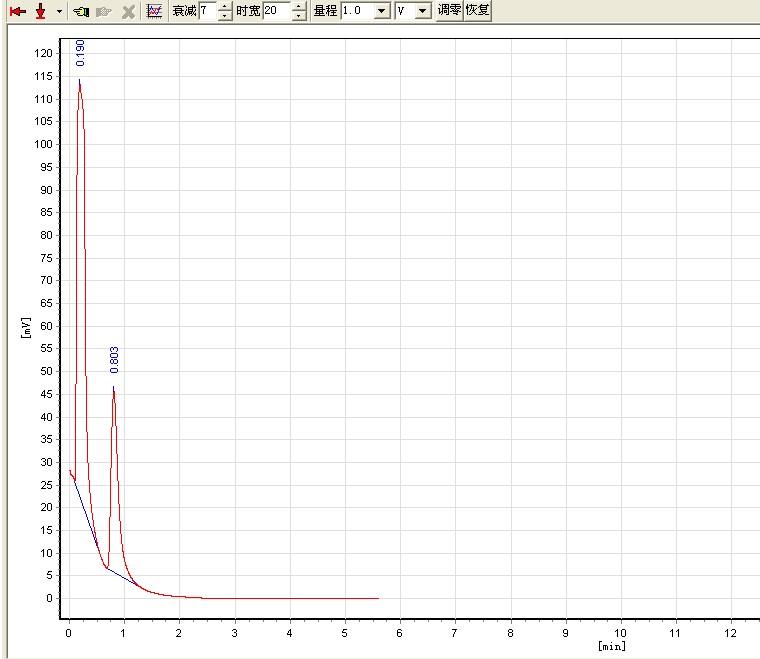Decrease the 衰减 value with down spinner
This screenshot has height=659, width=760.
pos(224,16)
